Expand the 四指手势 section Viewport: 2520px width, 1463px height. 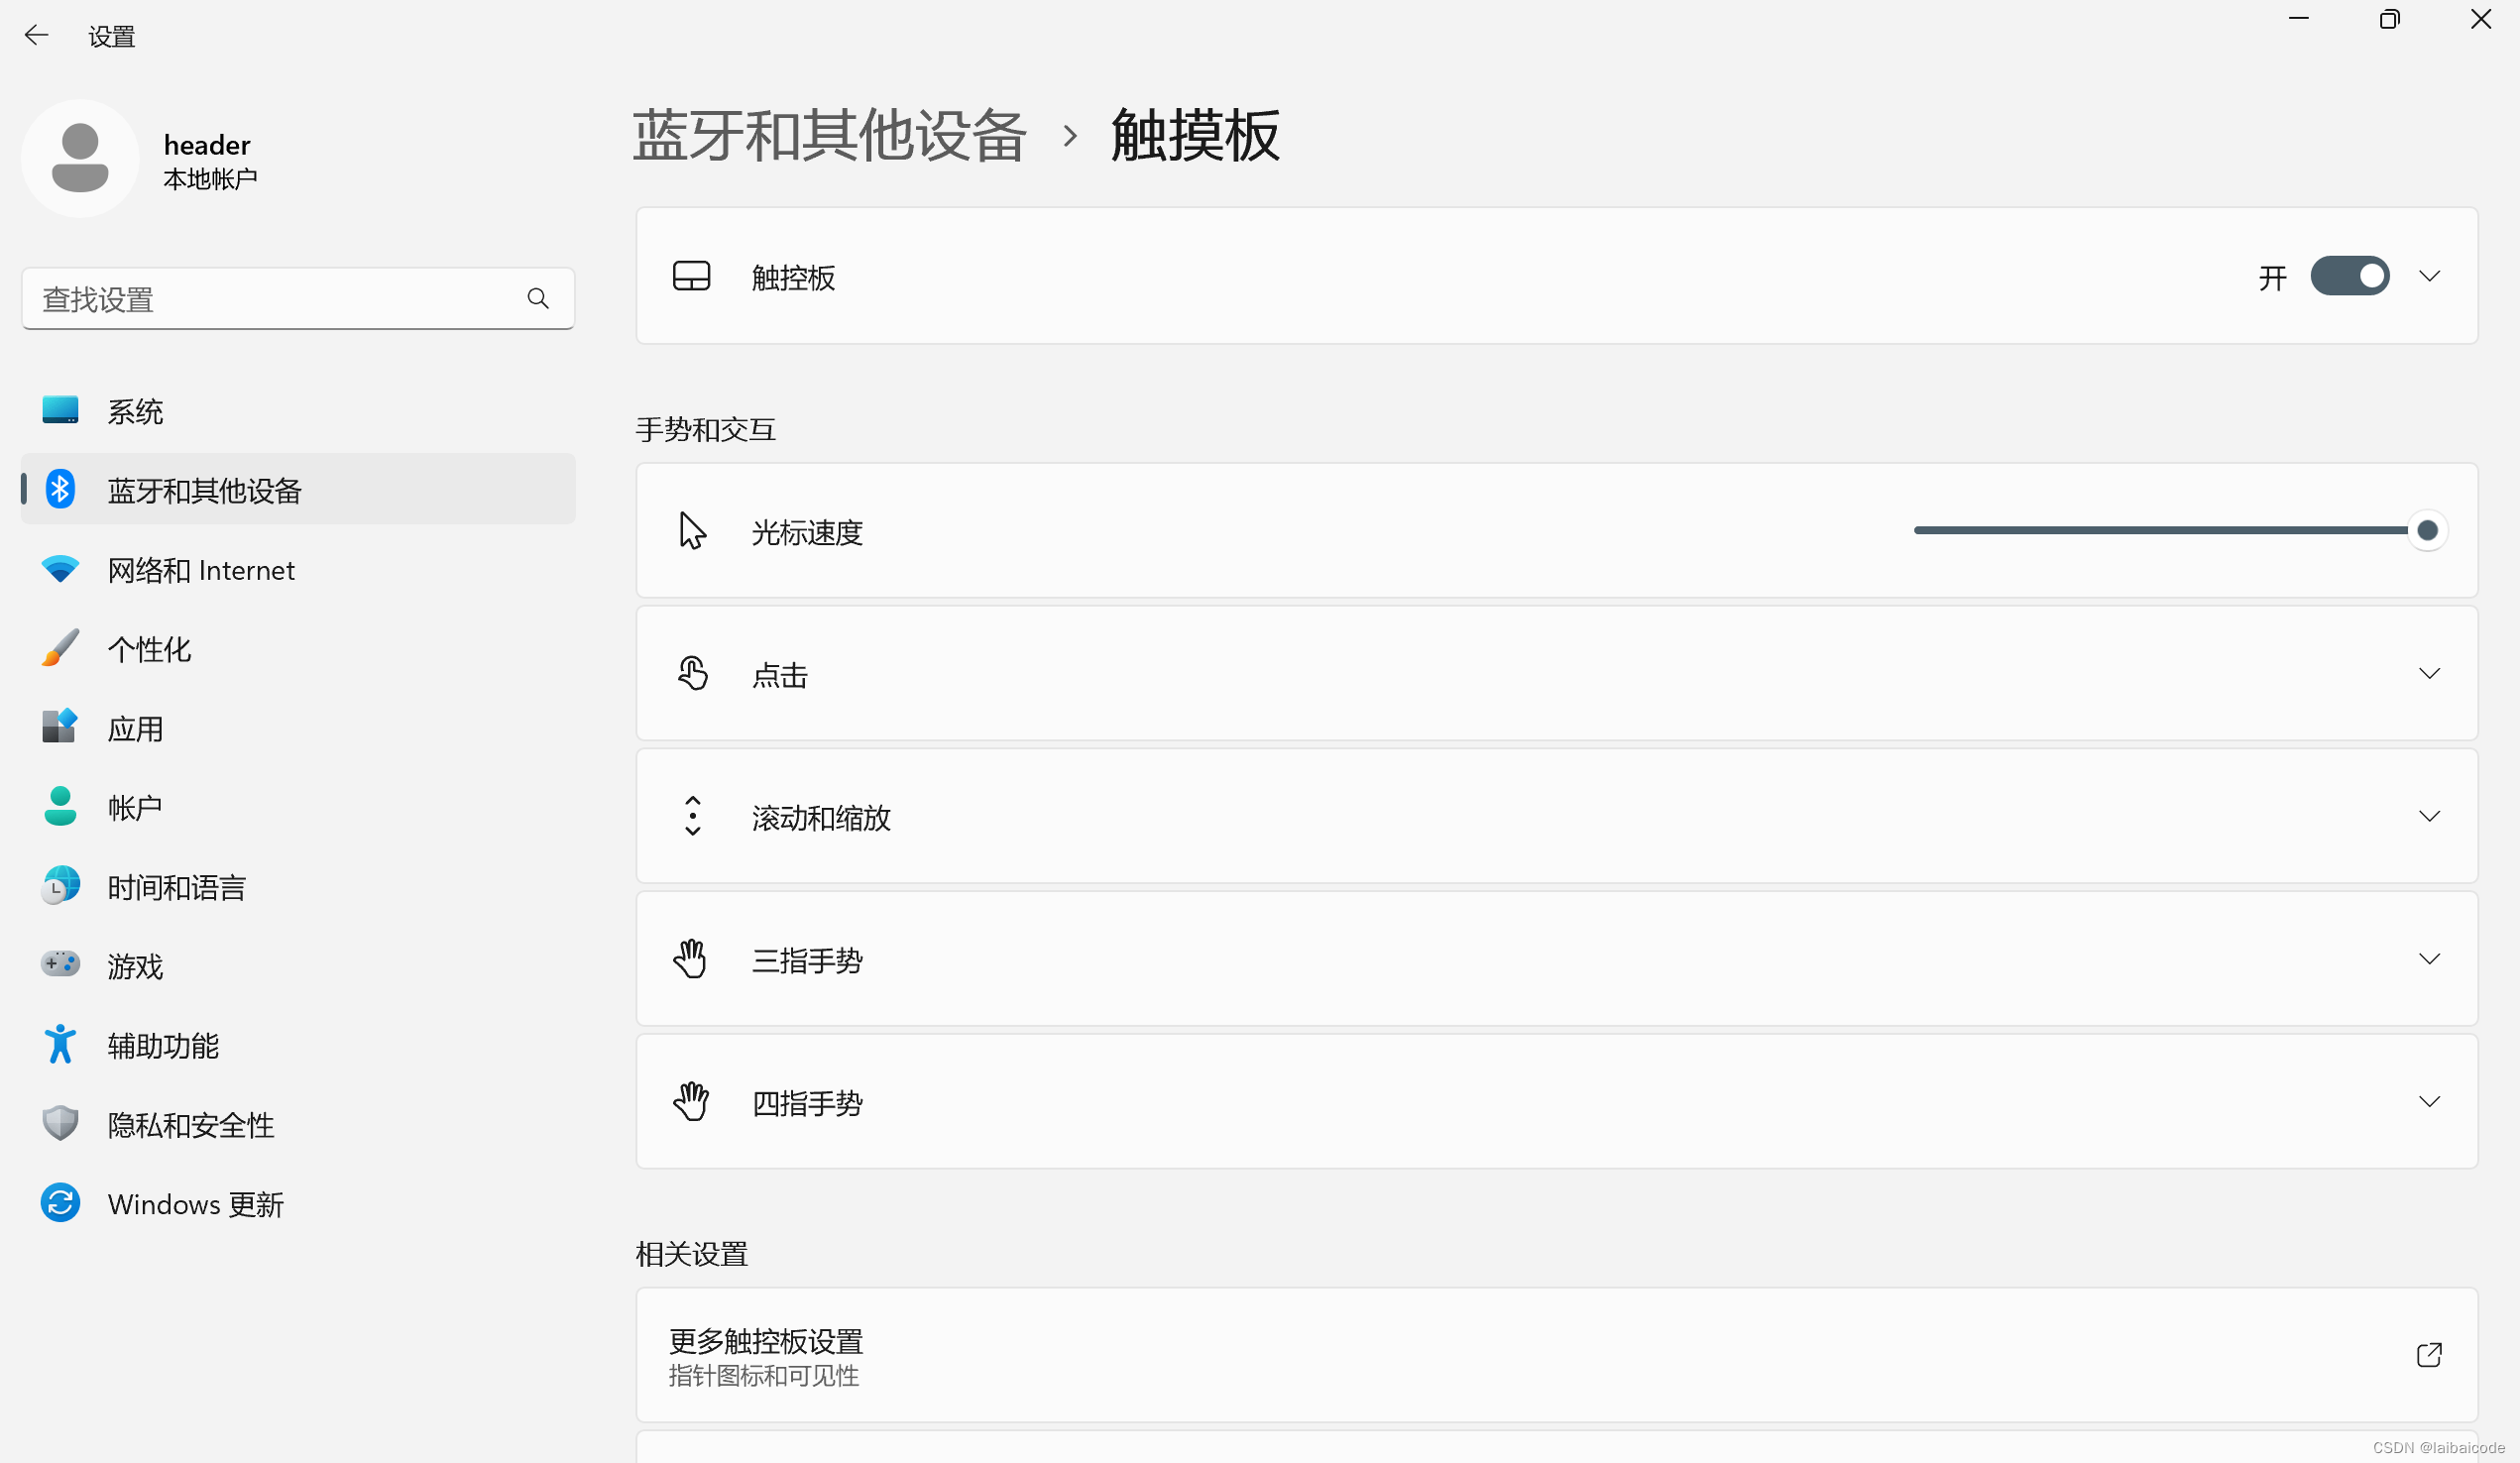pyautogui.click(x=2429, y=1102)
